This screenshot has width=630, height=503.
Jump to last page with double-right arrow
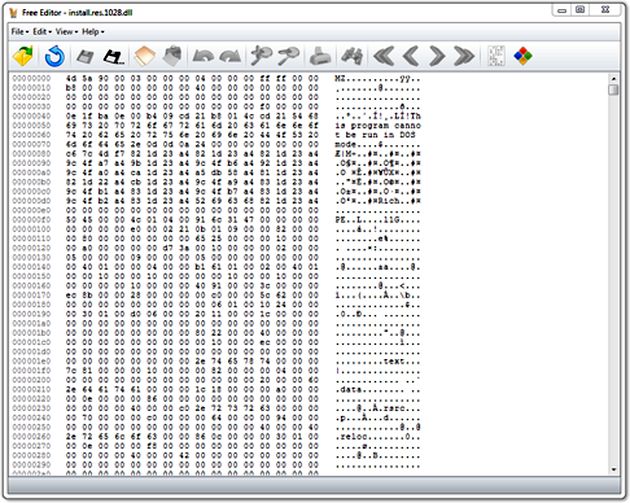click(x=464, y=56)
